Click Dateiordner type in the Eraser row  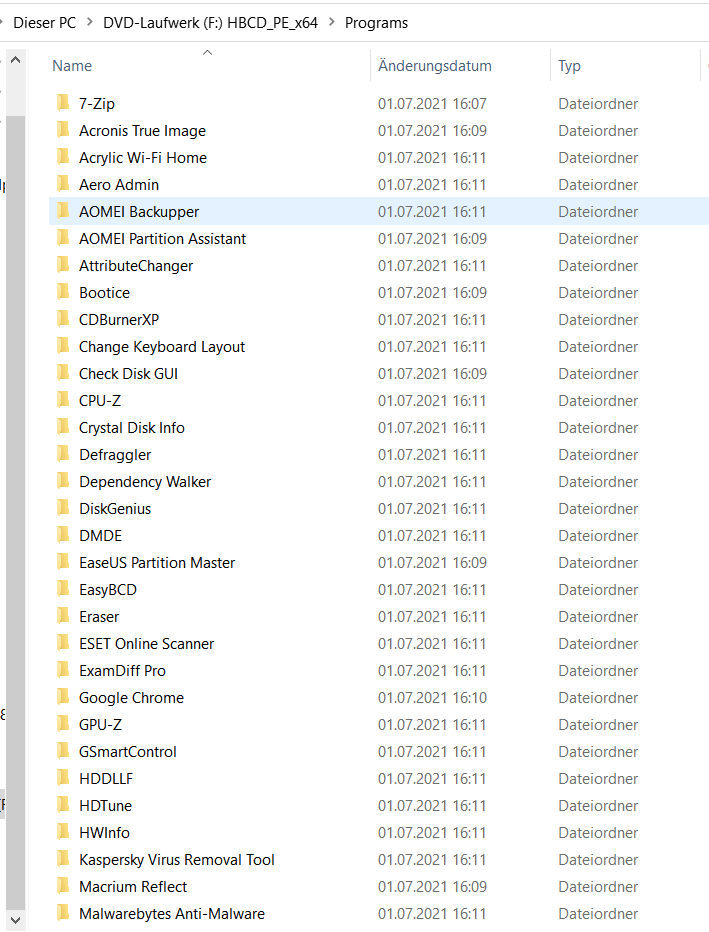tap(598, 616)
